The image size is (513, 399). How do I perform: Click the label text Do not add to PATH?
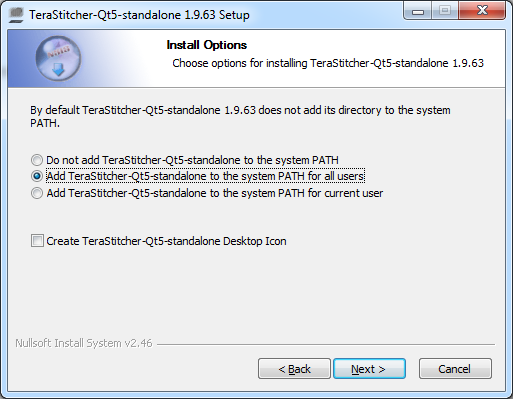coord(192,160)
